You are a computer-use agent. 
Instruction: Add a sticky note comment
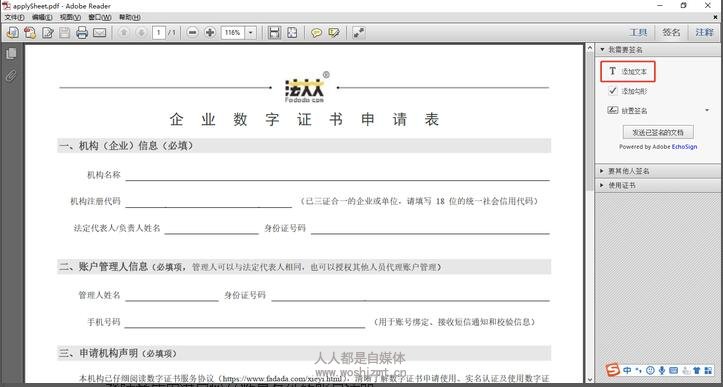316,33
